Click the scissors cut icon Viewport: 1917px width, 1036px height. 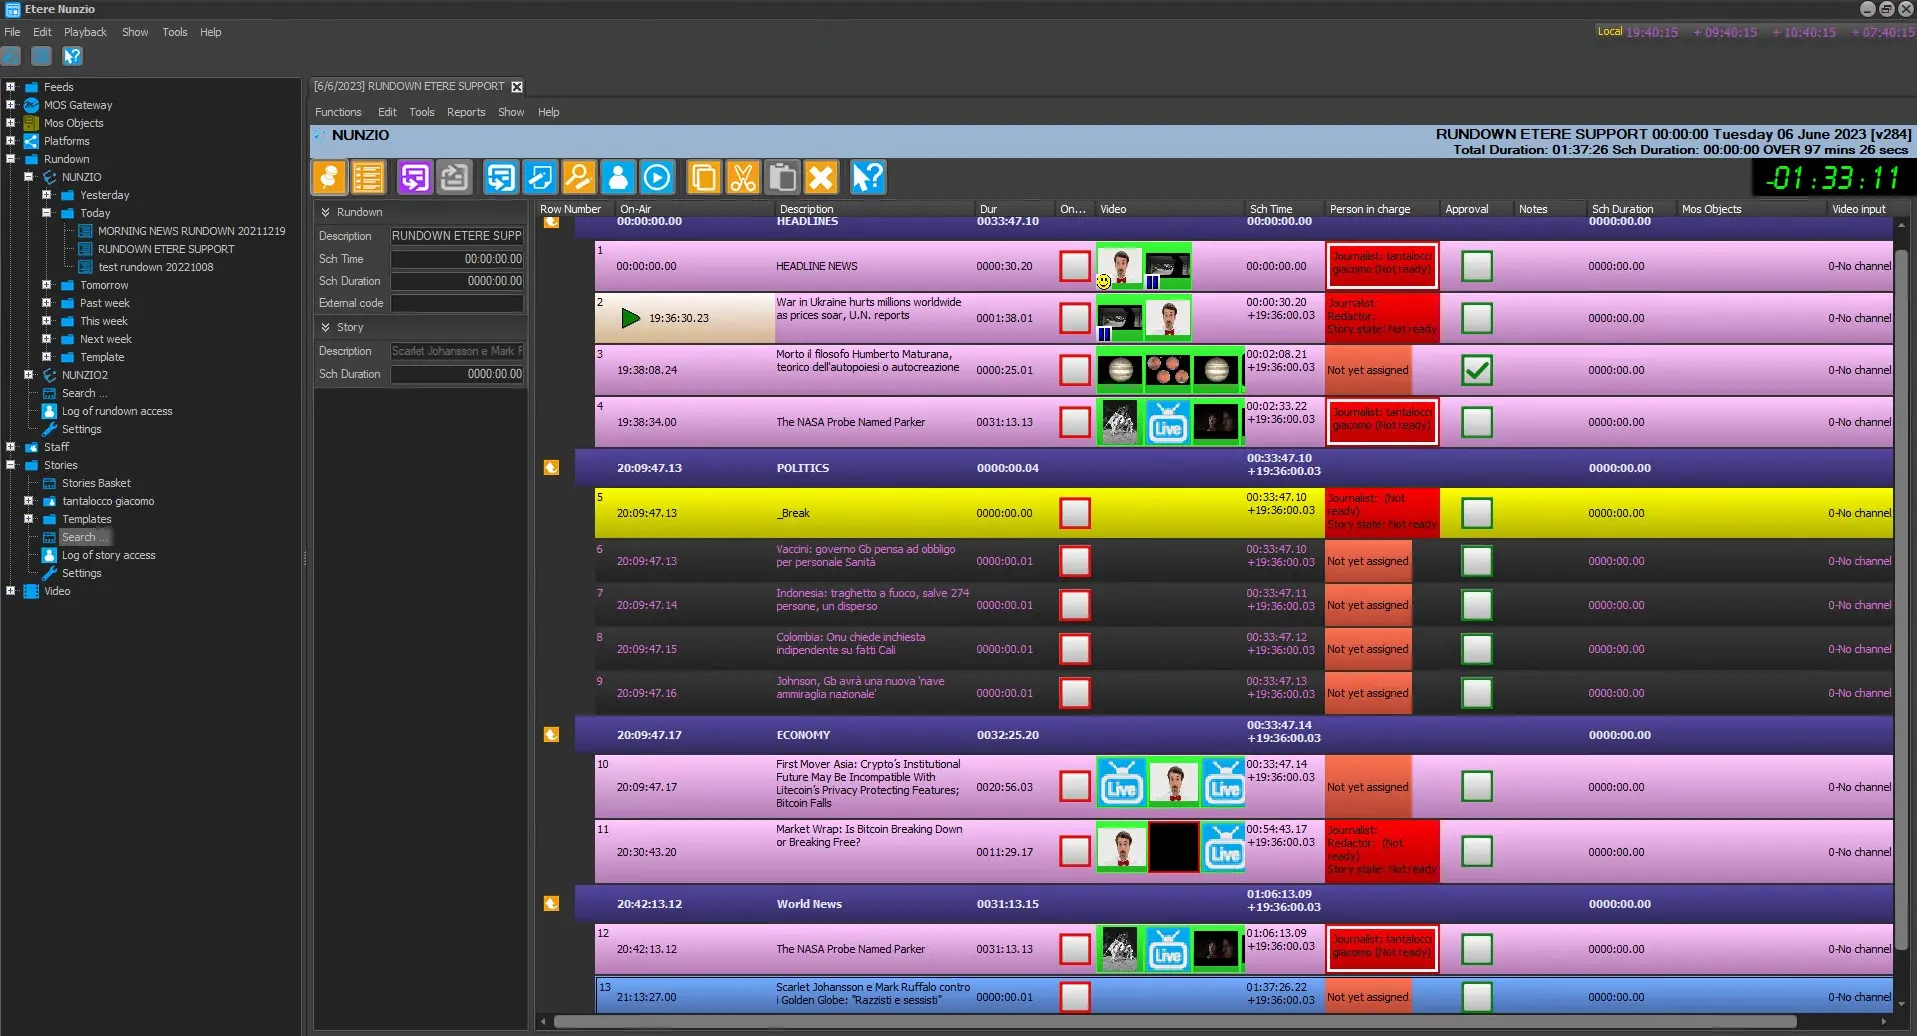point(742,178)
